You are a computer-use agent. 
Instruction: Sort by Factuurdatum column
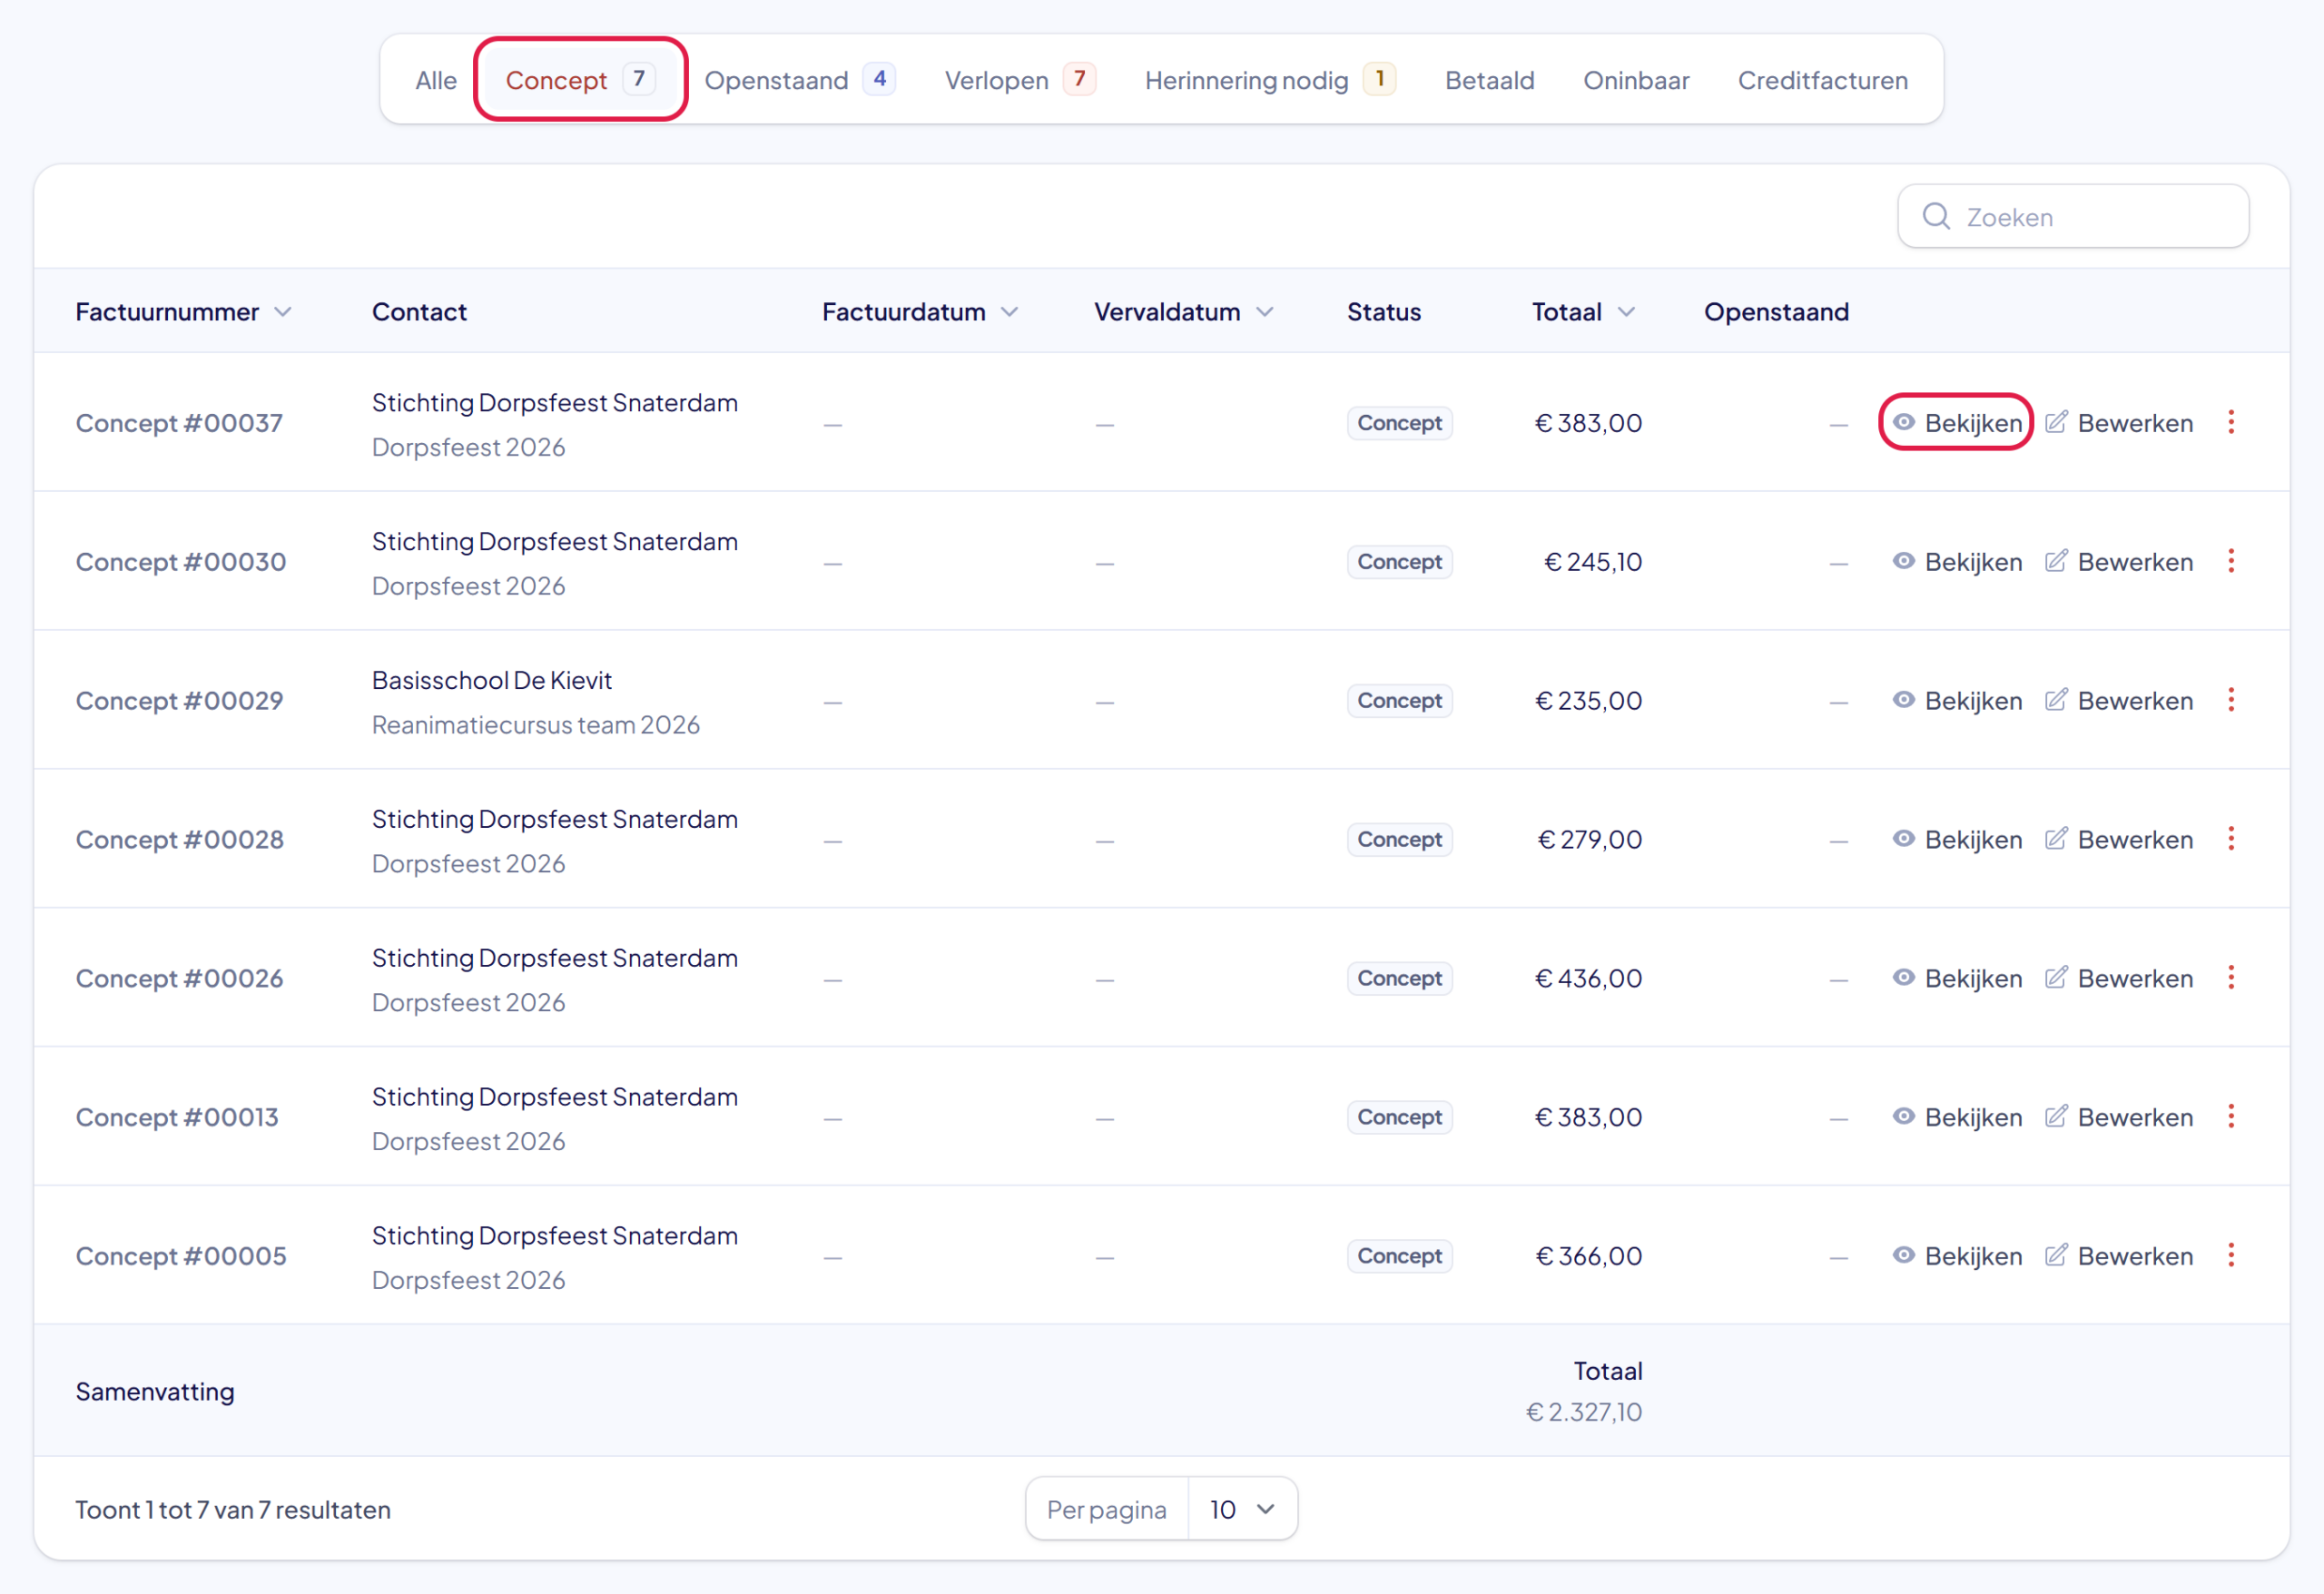919,312
